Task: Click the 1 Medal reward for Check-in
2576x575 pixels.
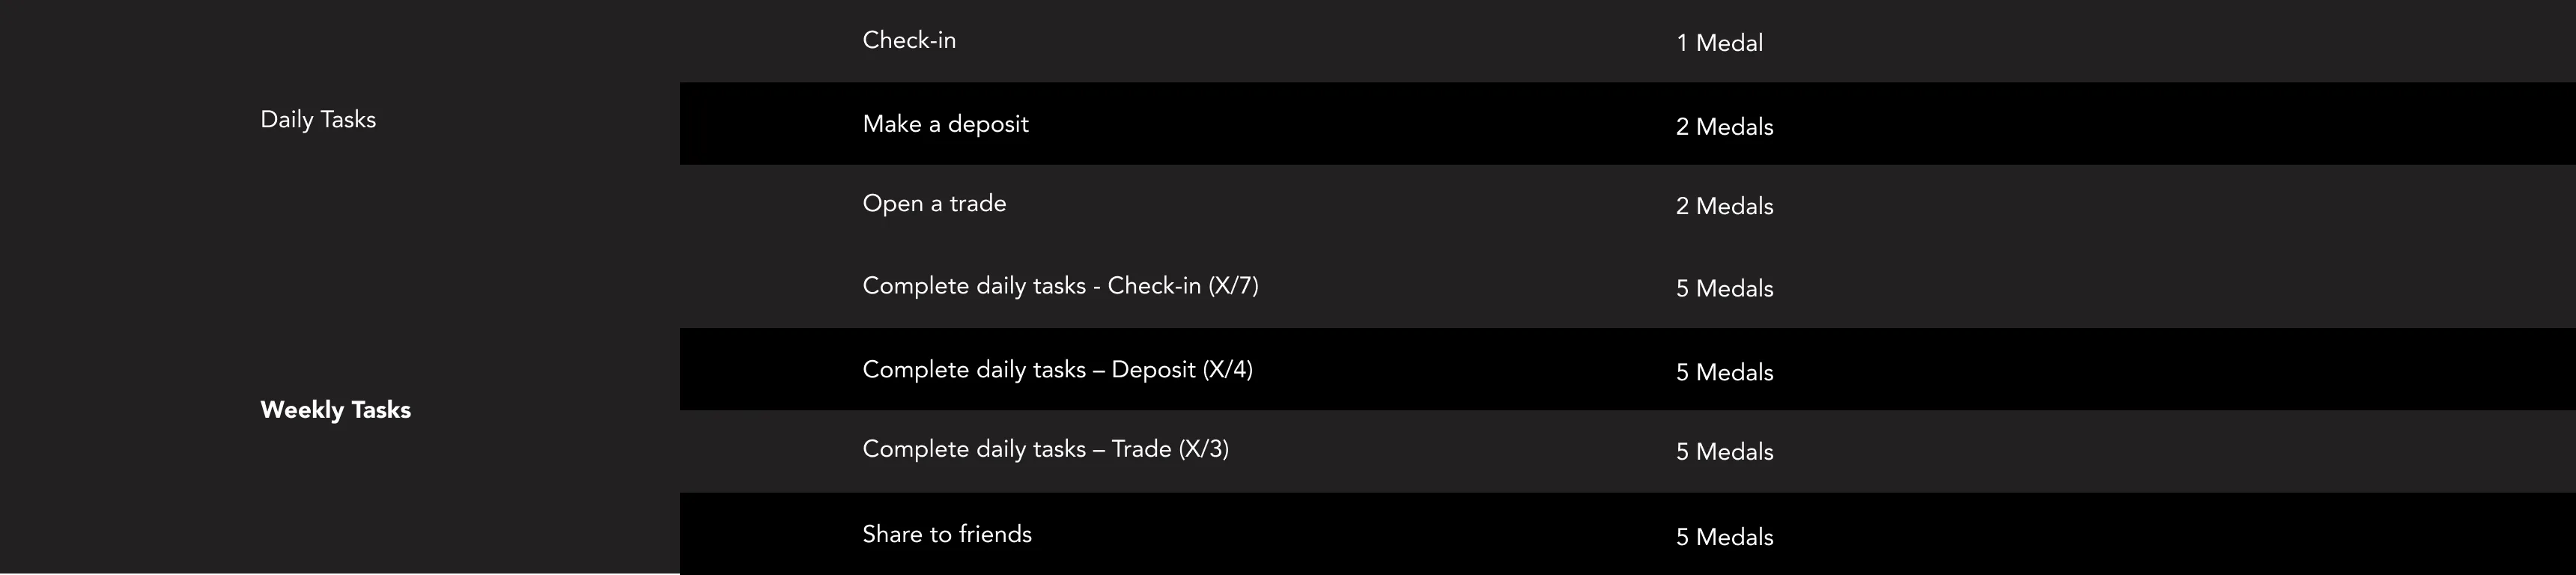Action: point(1719,43)
